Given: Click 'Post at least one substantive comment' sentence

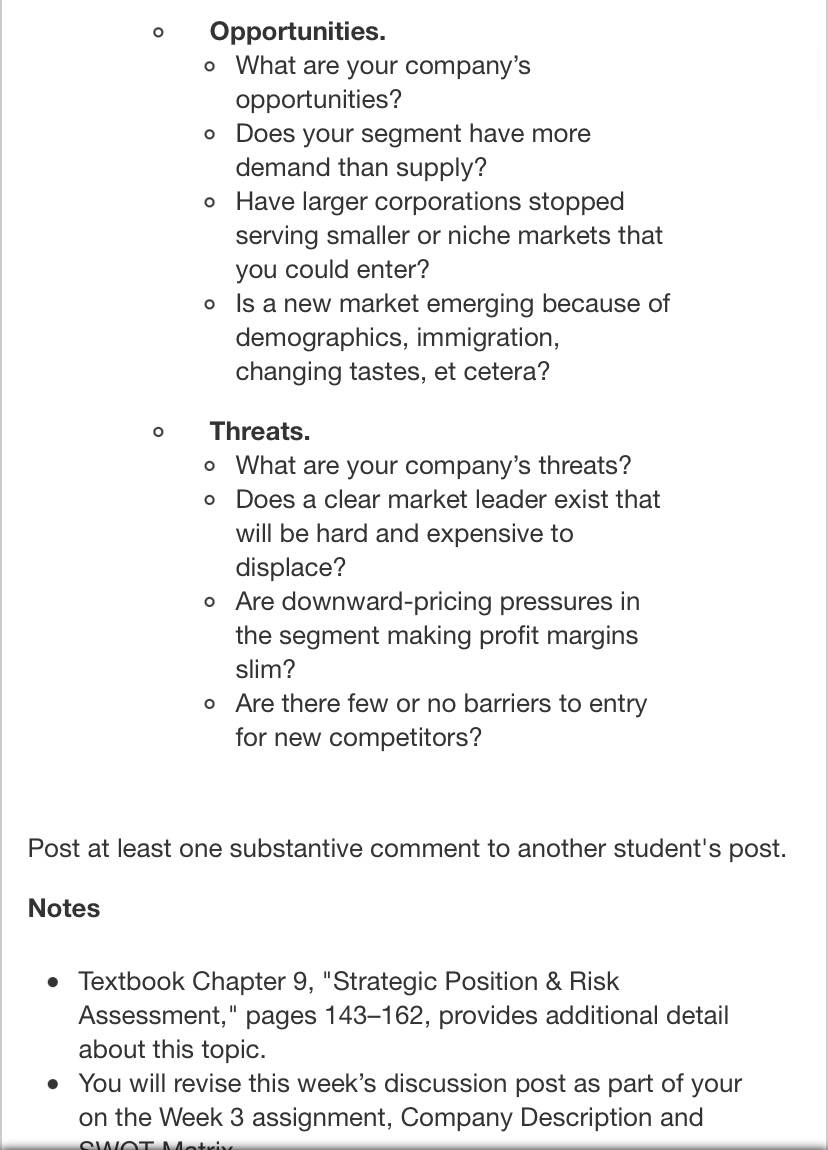Looking at the screenshot, I should (407, 849).
